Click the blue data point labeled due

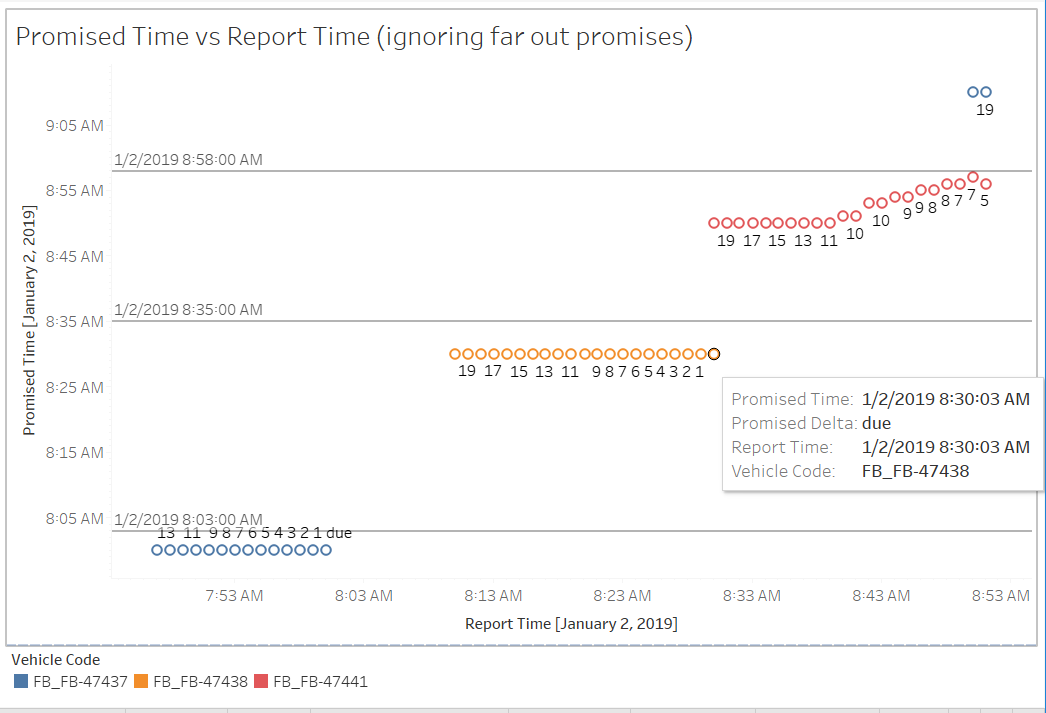click(x=327, y=549)
